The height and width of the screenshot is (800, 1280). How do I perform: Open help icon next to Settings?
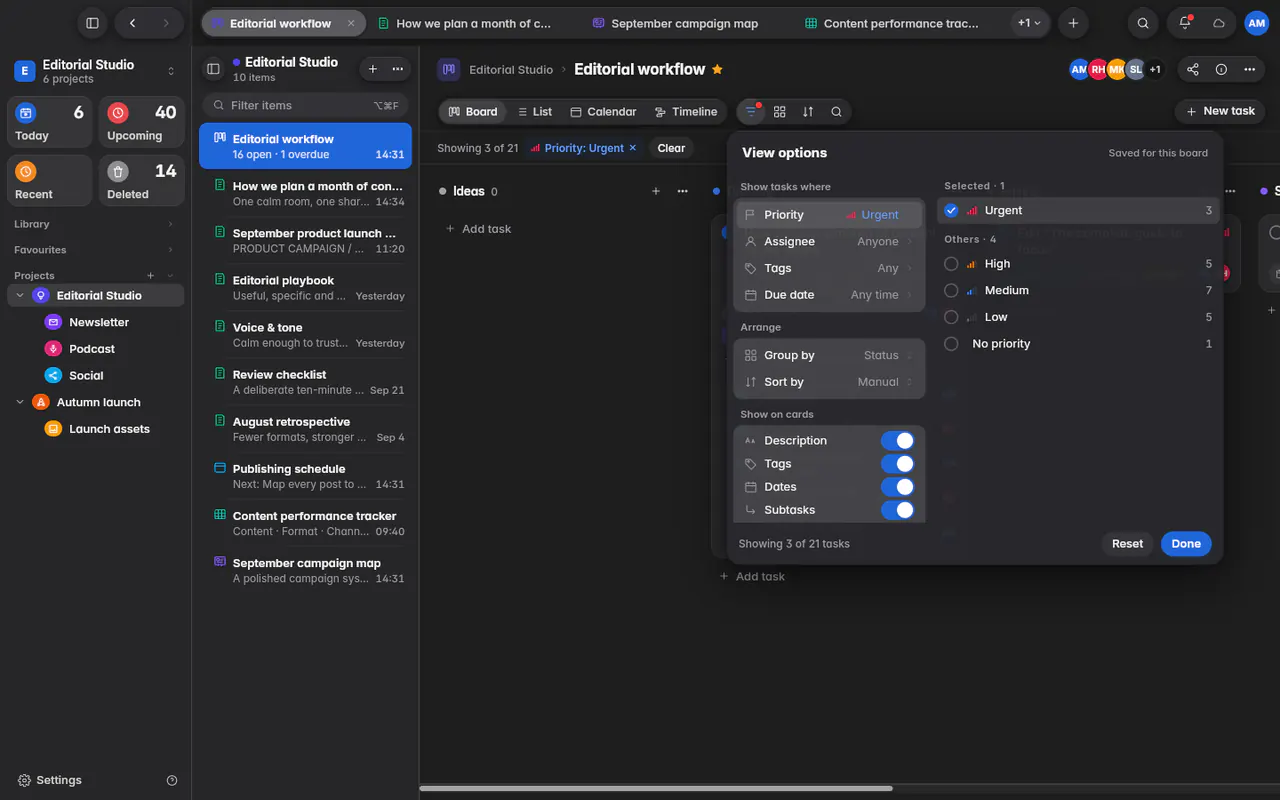tap(172, 780)
